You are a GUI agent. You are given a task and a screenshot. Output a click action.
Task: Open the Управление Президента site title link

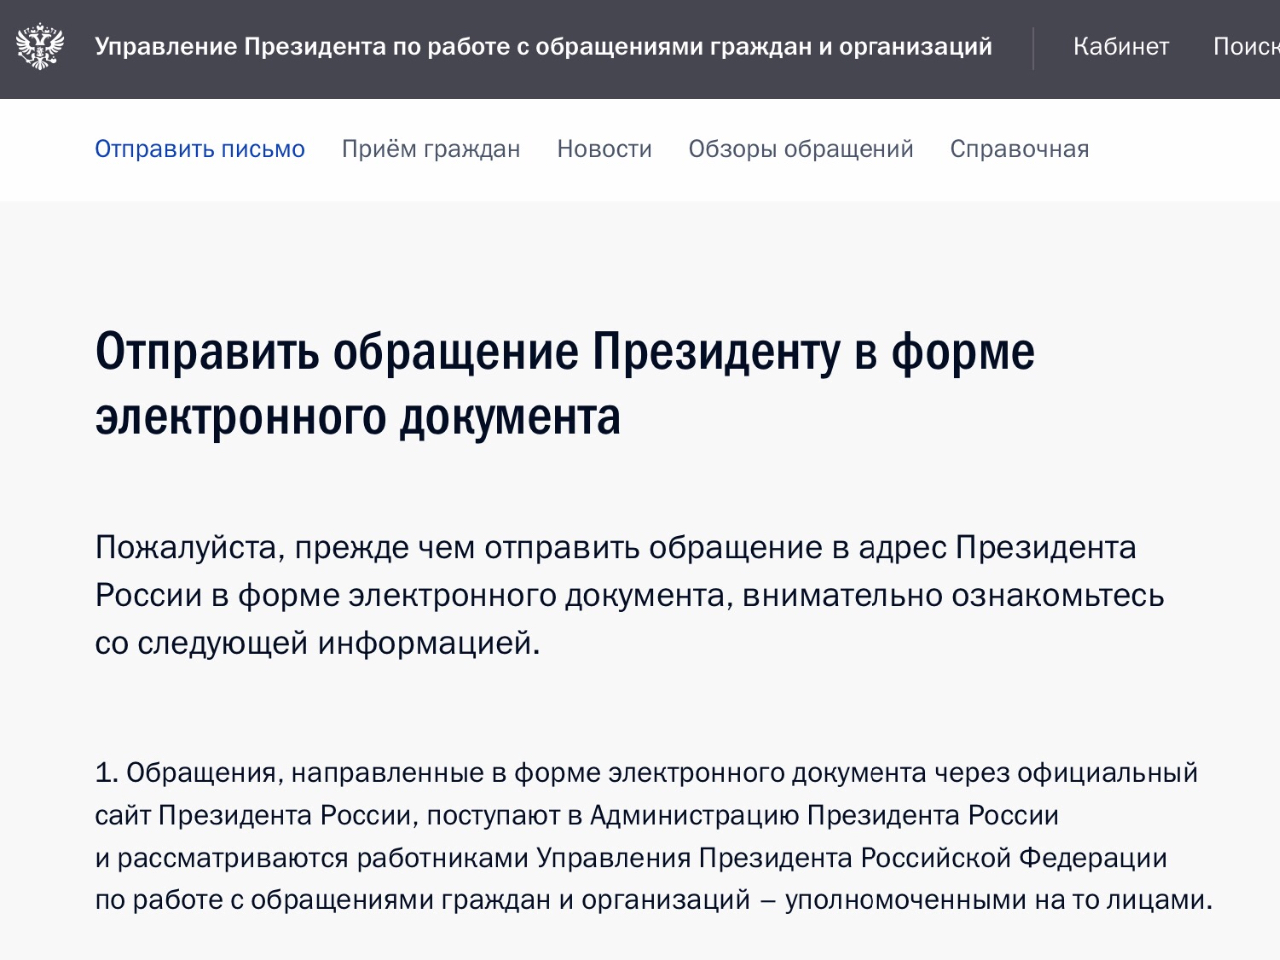pos(543,47)
